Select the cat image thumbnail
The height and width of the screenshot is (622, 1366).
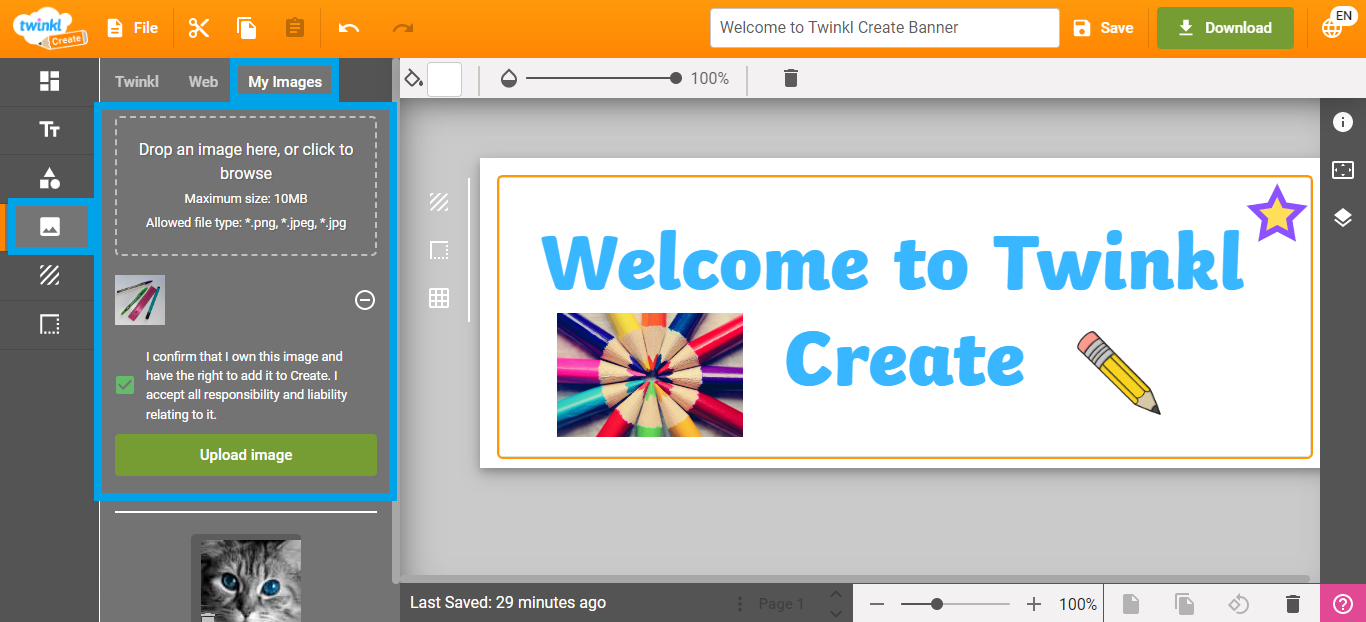pos(251,580)
